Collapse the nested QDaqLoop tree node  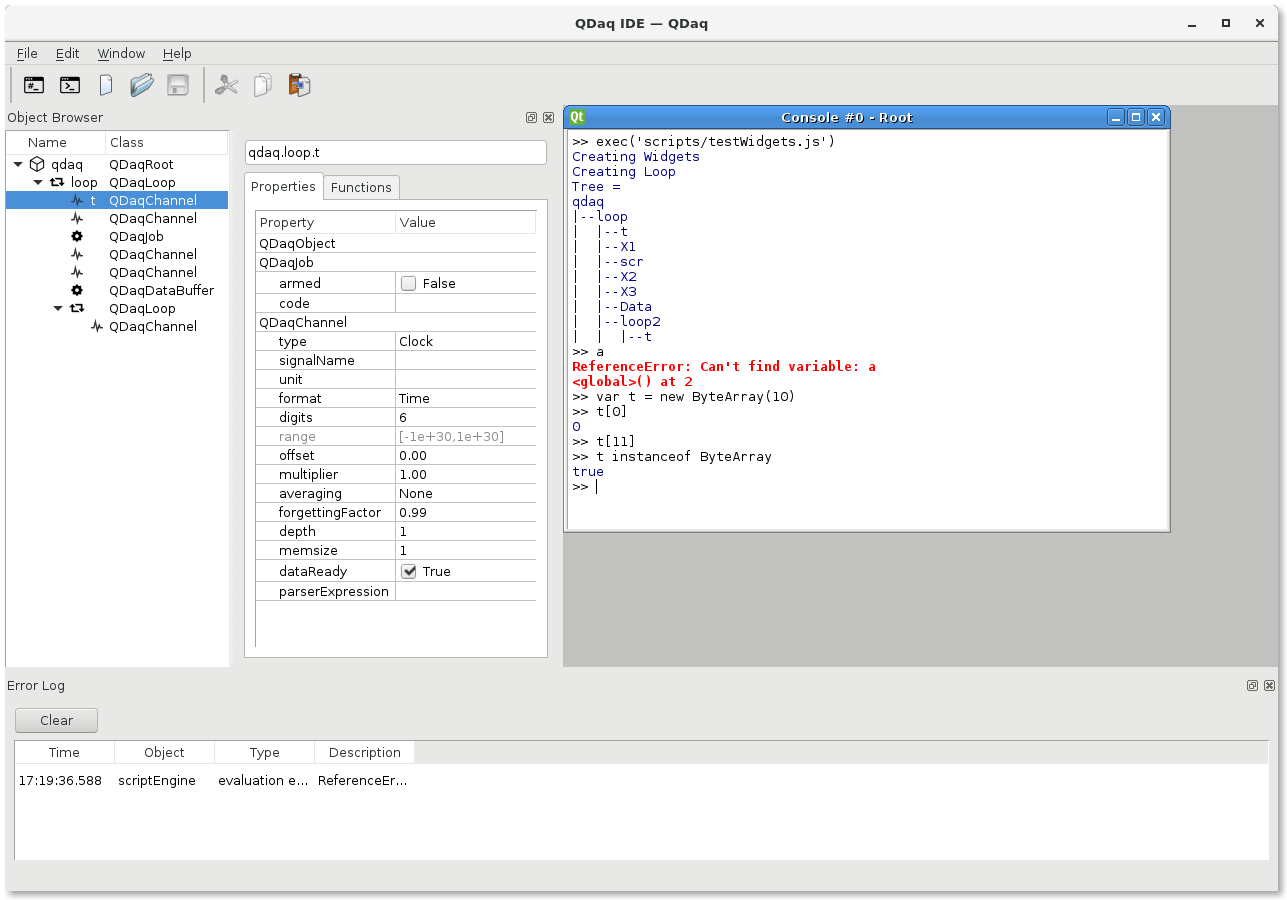pyautogui.click(x=58, y=308)
